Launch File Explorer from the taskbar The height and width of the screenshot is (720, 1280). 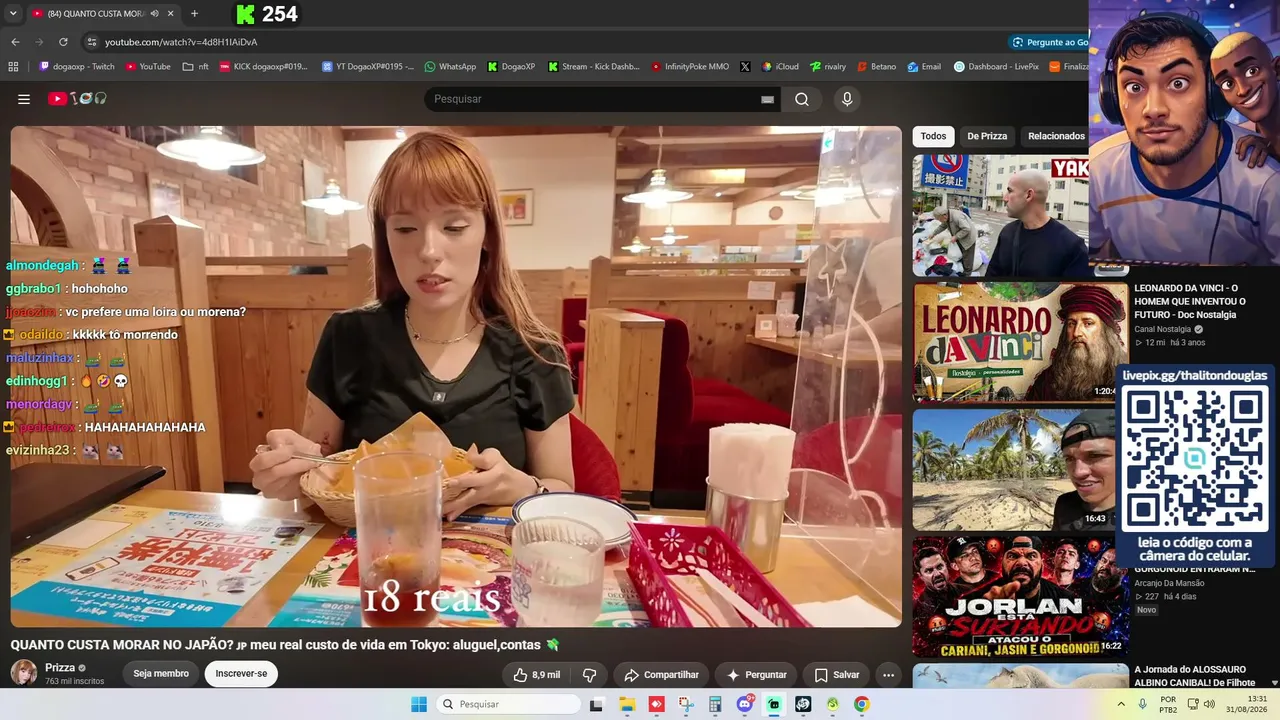[x=627, y=704]
